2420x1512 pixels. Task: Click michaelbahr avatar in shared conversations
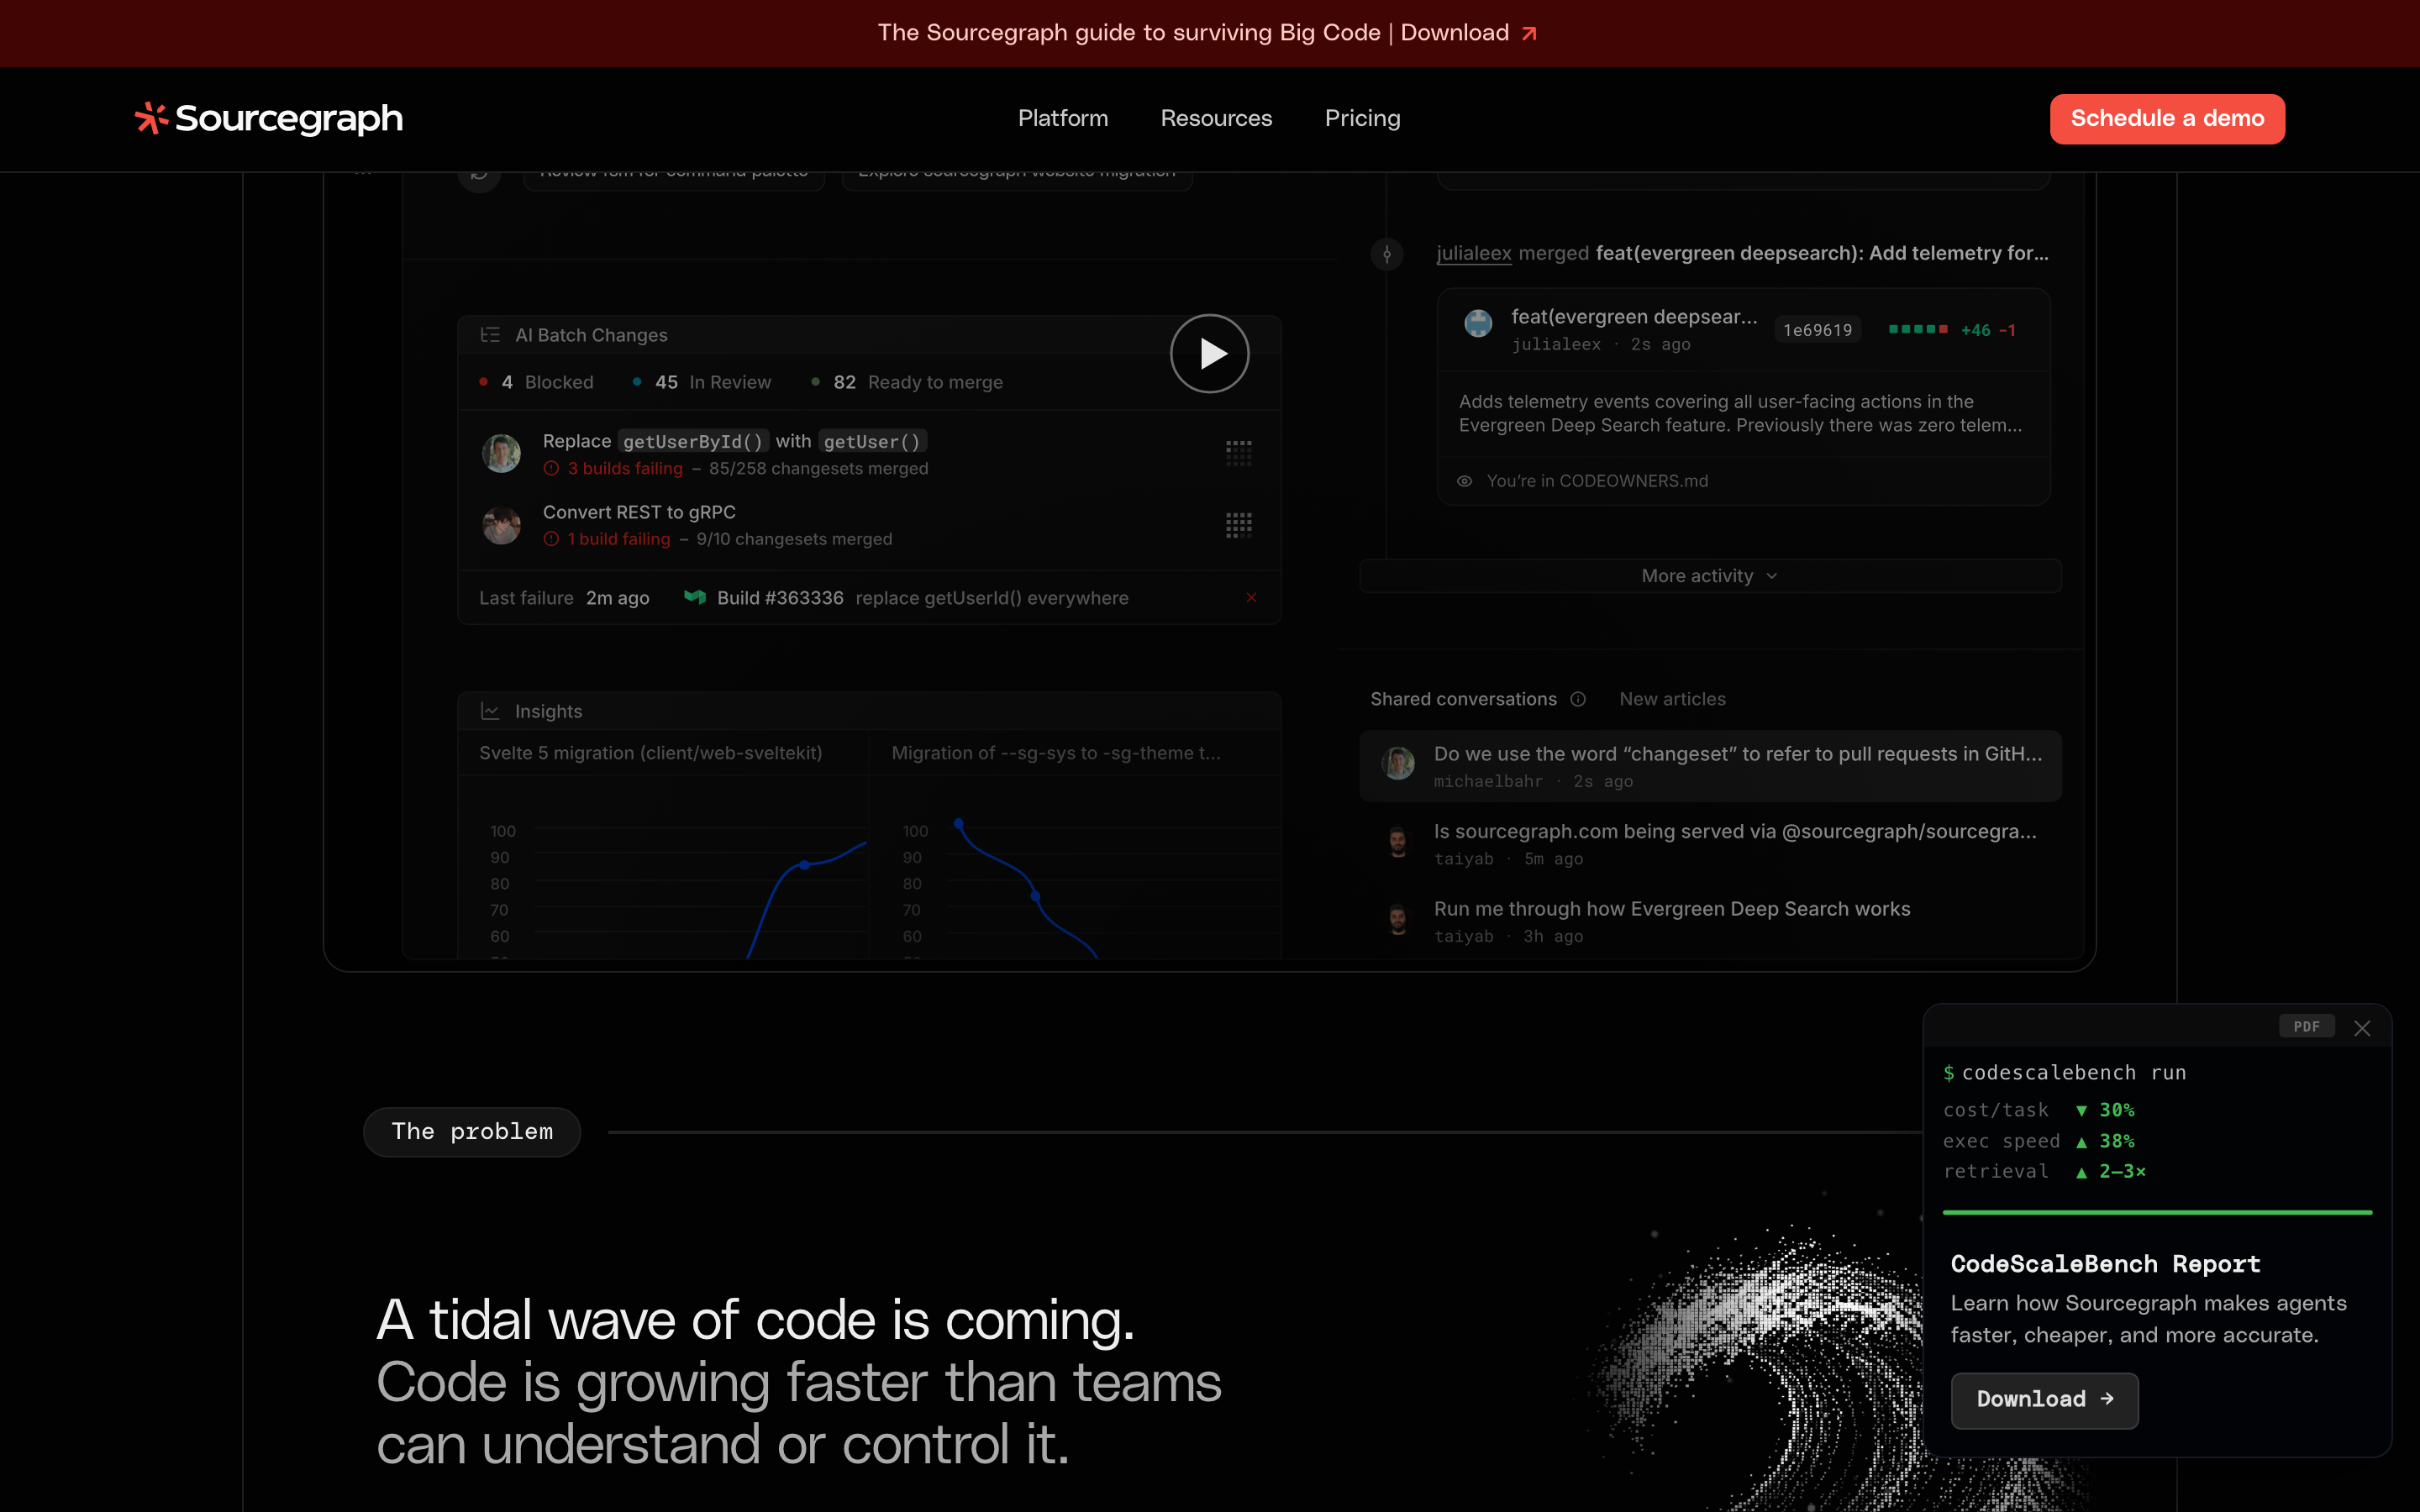point(1398,764)
